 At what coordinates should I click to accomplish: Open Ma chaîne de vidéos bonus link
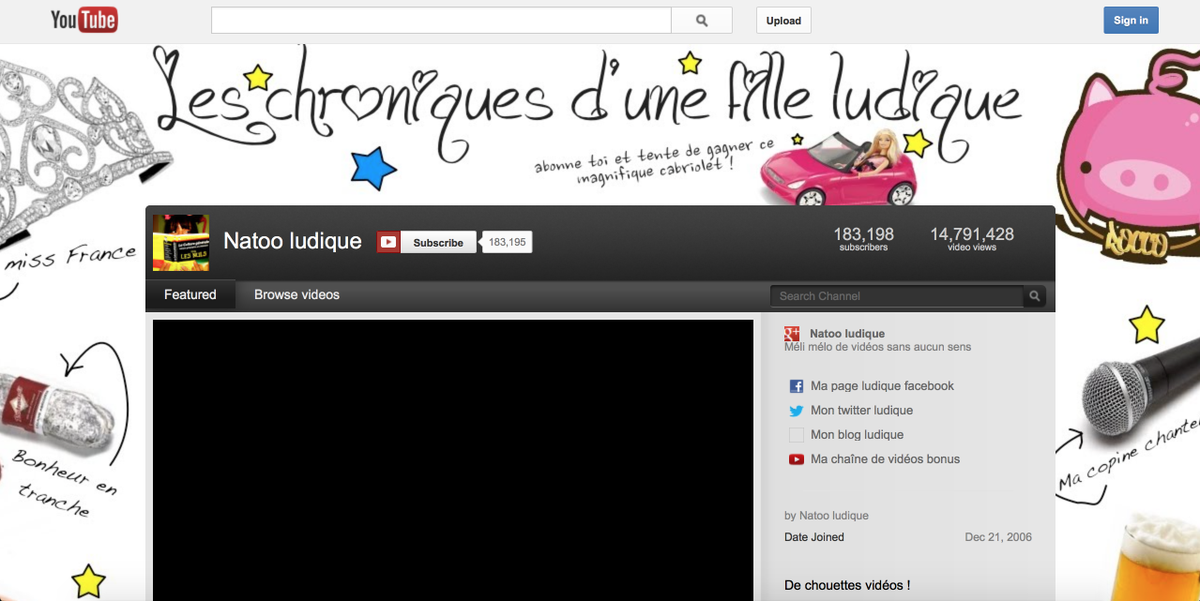coord(885,459)
